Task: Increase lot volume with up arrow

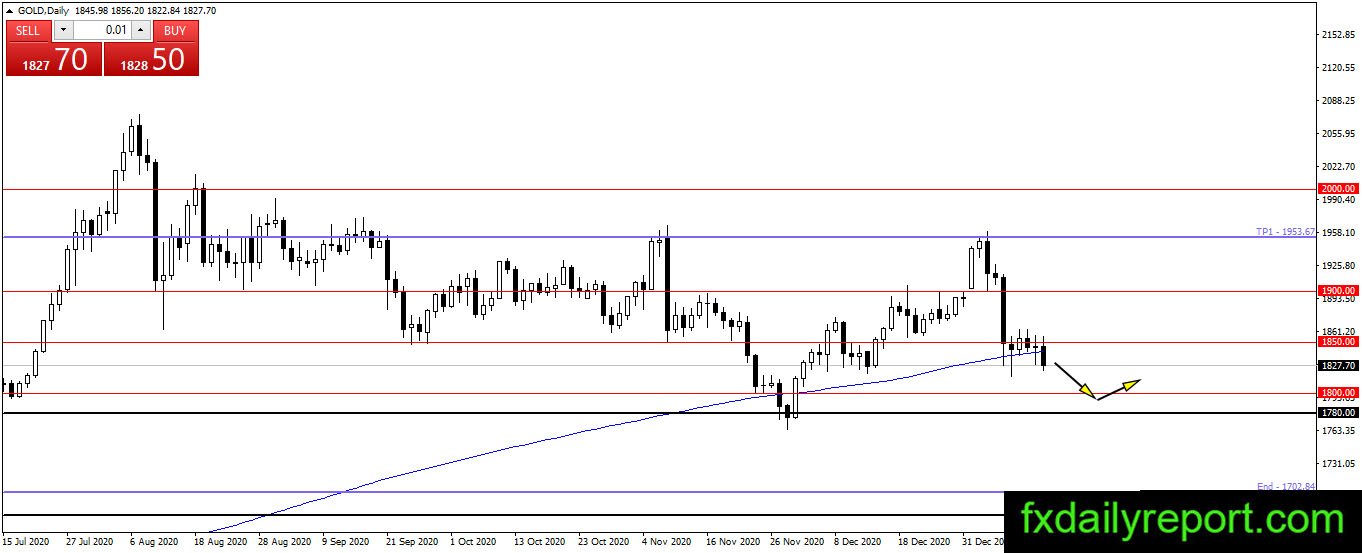Action: (x=141, y=30)
